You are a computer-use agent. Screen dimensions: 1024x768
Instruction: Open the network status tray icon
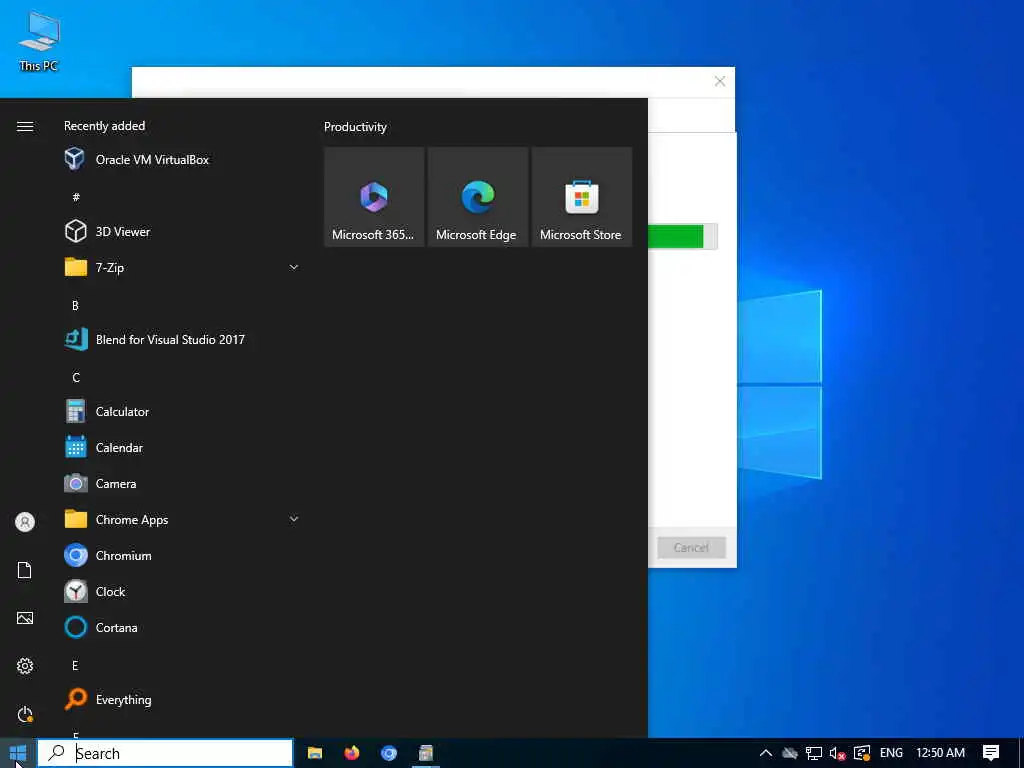point(814,753)
